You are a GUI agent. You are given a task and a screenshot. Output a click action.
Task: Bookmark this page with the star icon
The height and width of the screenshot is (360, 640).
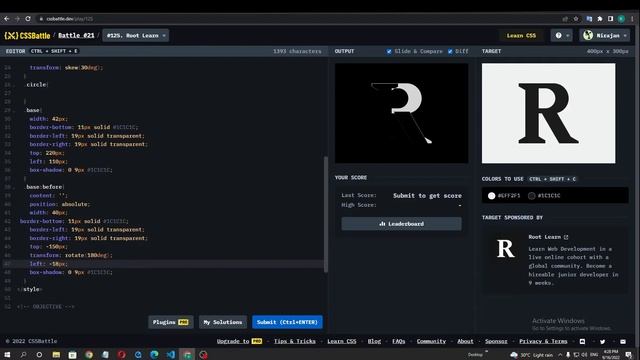coord(576,19)
